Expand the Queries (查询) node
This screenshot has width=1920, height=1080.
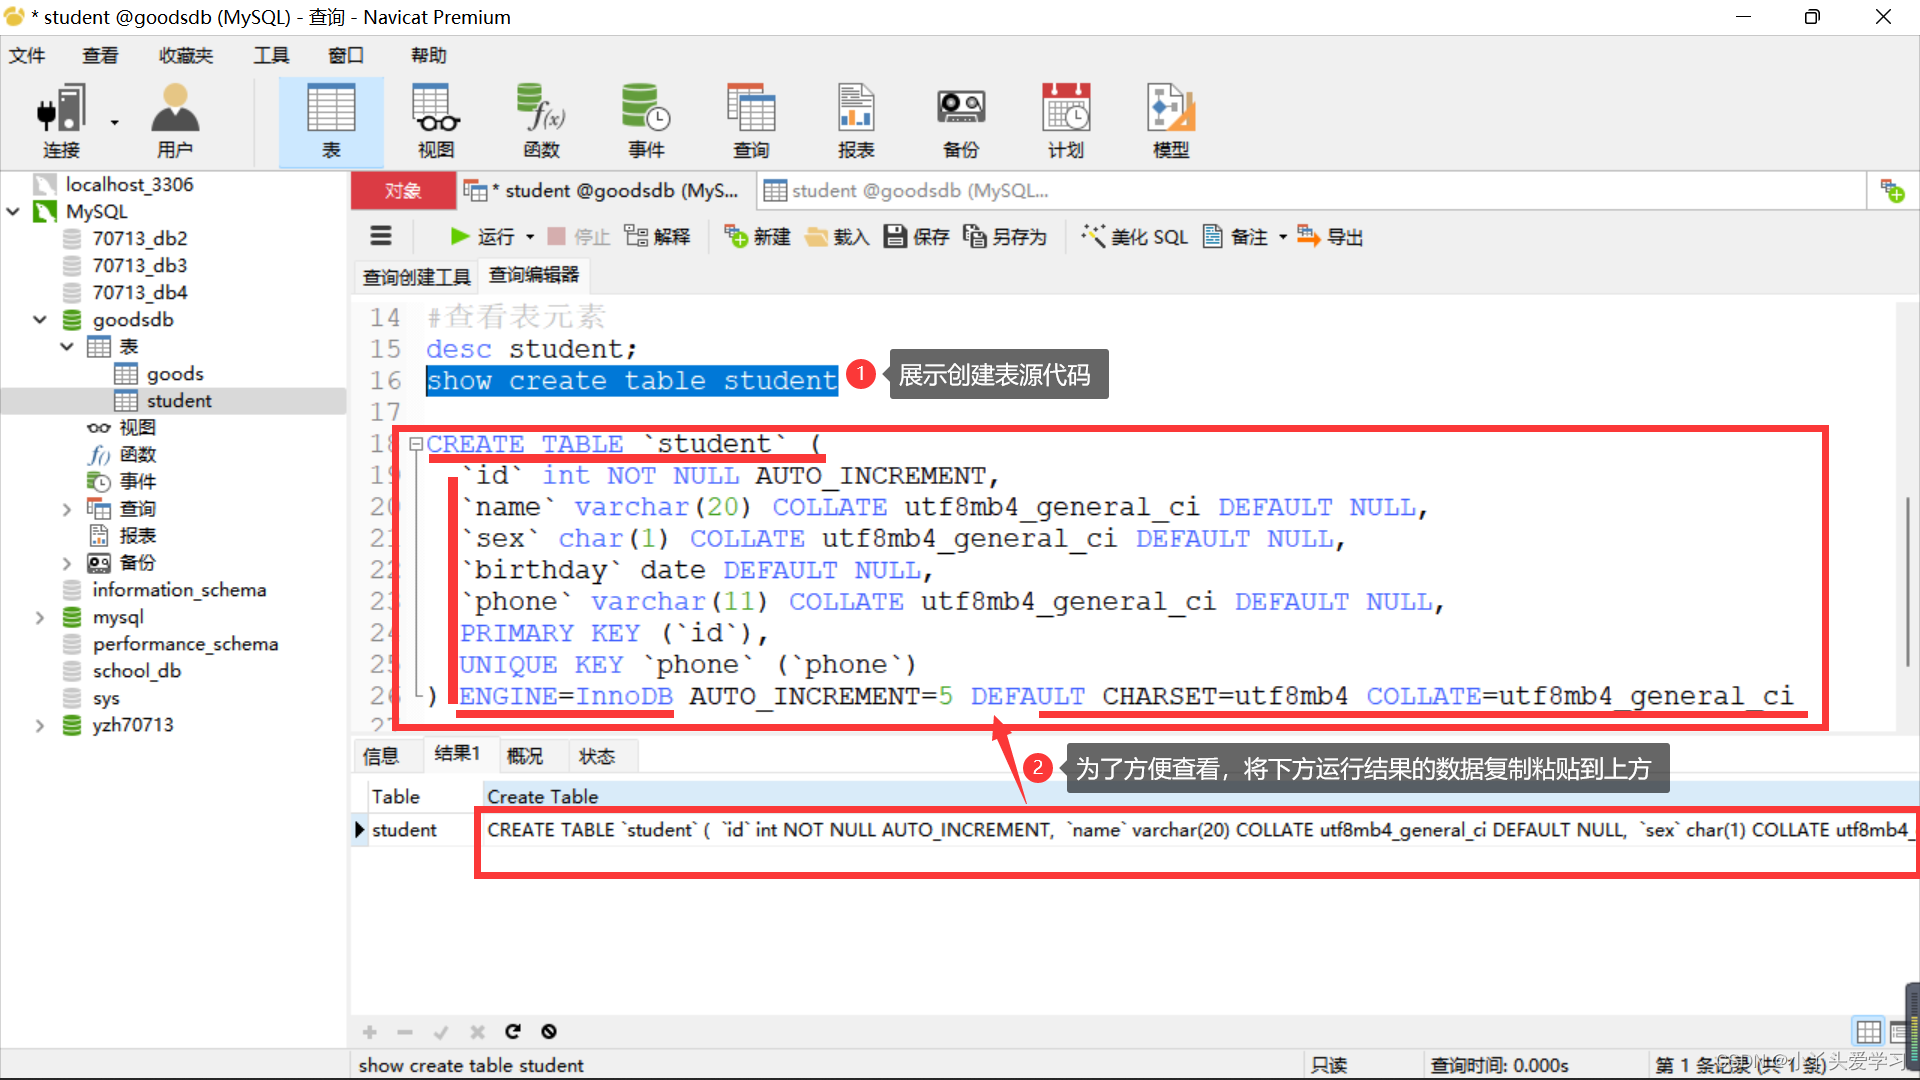(x=67, y=509)
